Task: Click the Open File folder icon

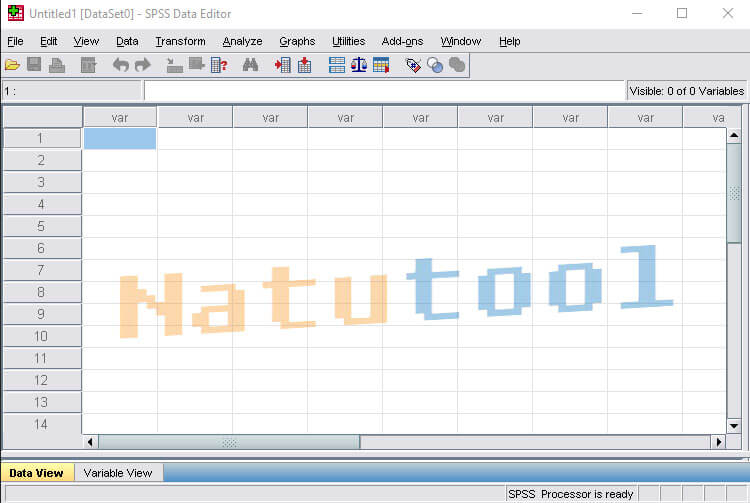Action: [12, 65]
